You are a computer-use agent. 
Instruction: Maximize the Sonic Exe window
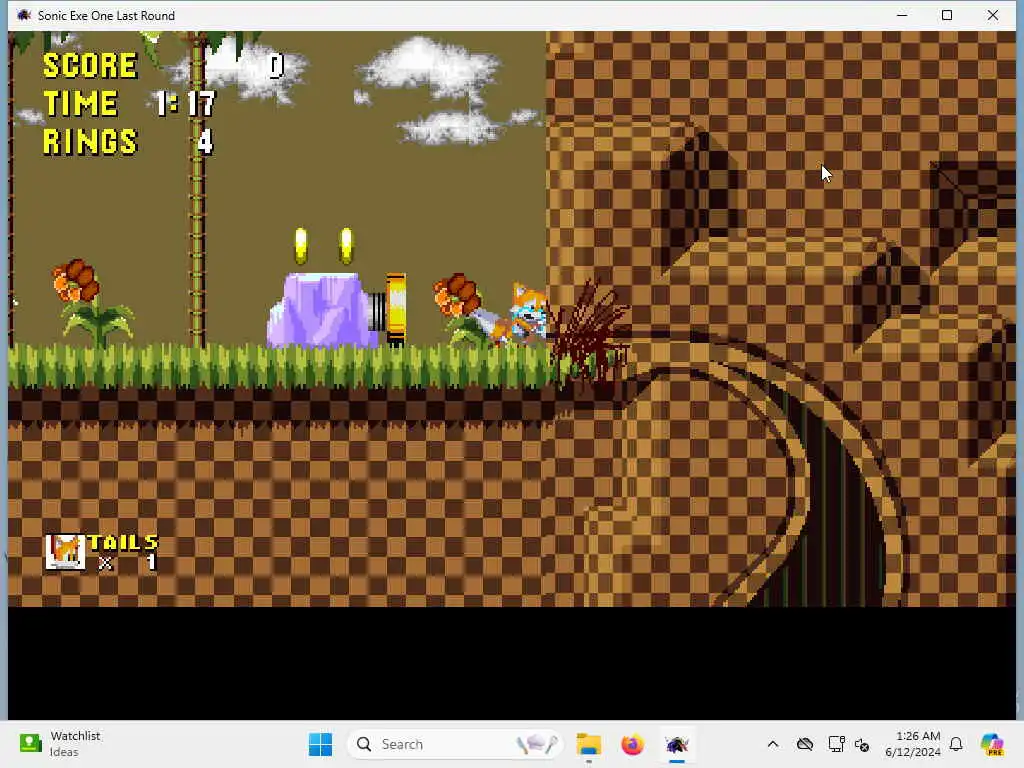[947, 15]
